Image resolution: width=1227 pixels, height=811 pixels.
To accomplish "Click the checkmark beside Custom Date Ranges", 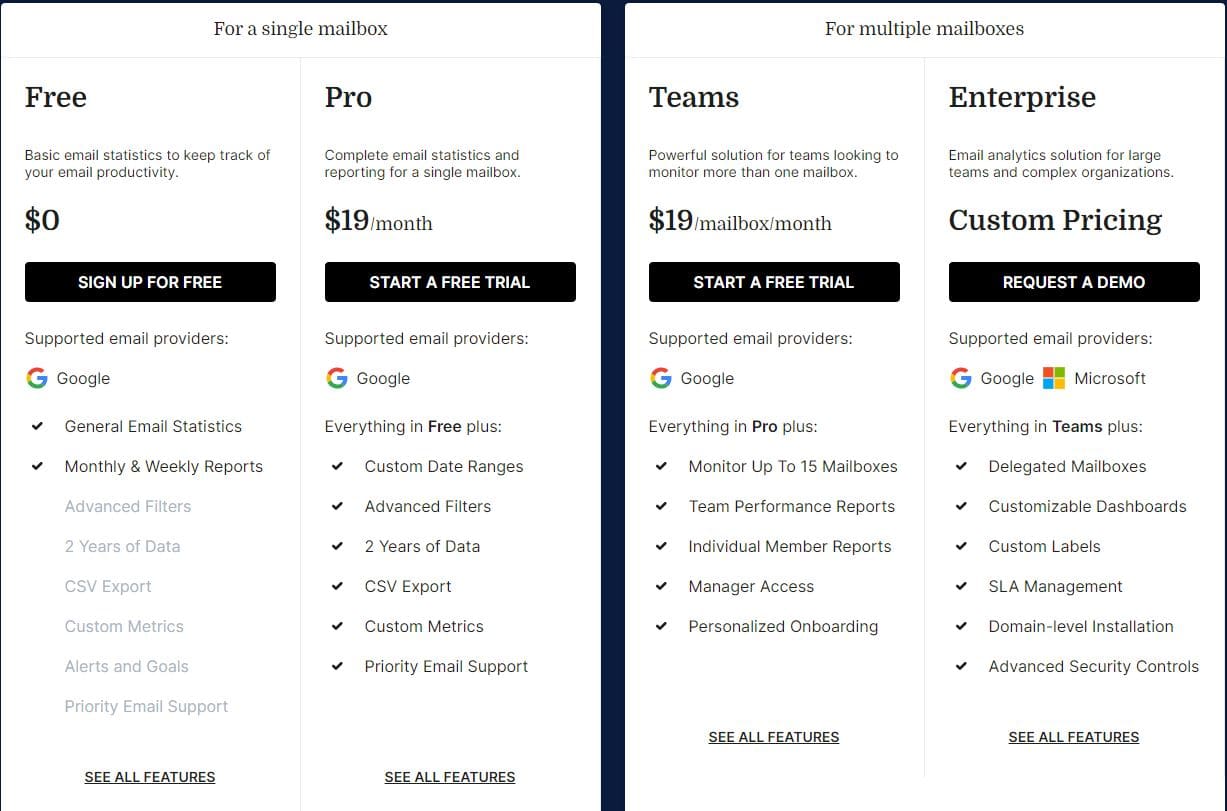I will 338,466.
